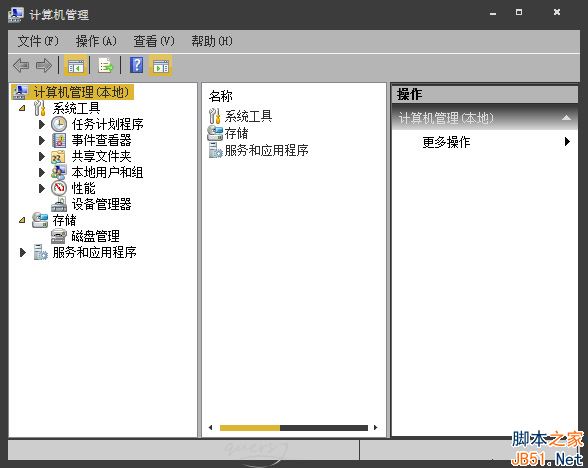
Task: Expand Services and Applications (服务和应用程序) node
Action: [x=22, y=252]
